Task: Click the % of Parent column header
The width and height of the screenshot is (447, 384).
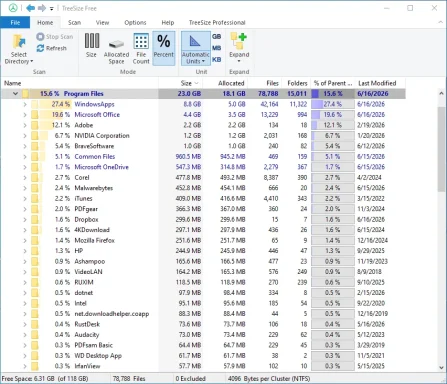Action: pos(332,83)
